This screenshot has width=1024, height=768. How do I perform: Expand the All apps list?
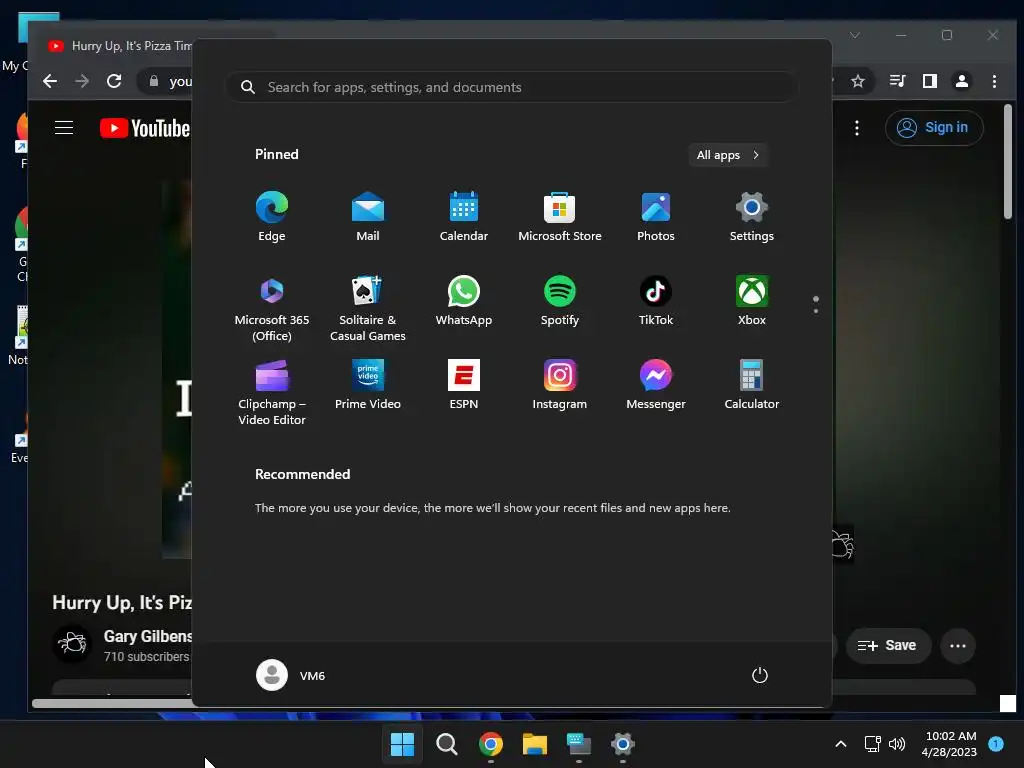pyautogui.click(x=728, y=155)
